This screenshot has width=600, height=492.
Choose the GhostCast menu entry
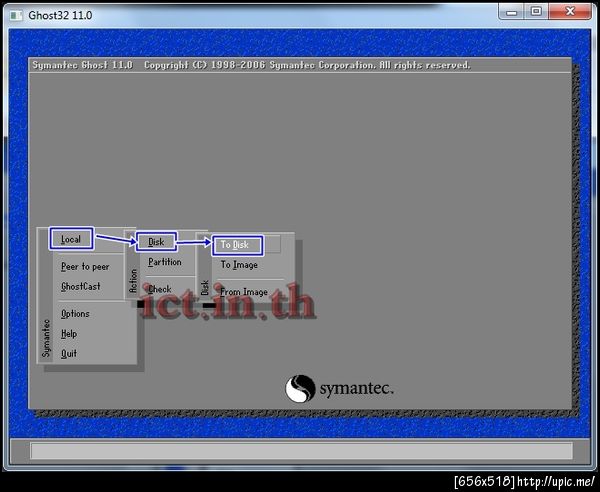81,287
